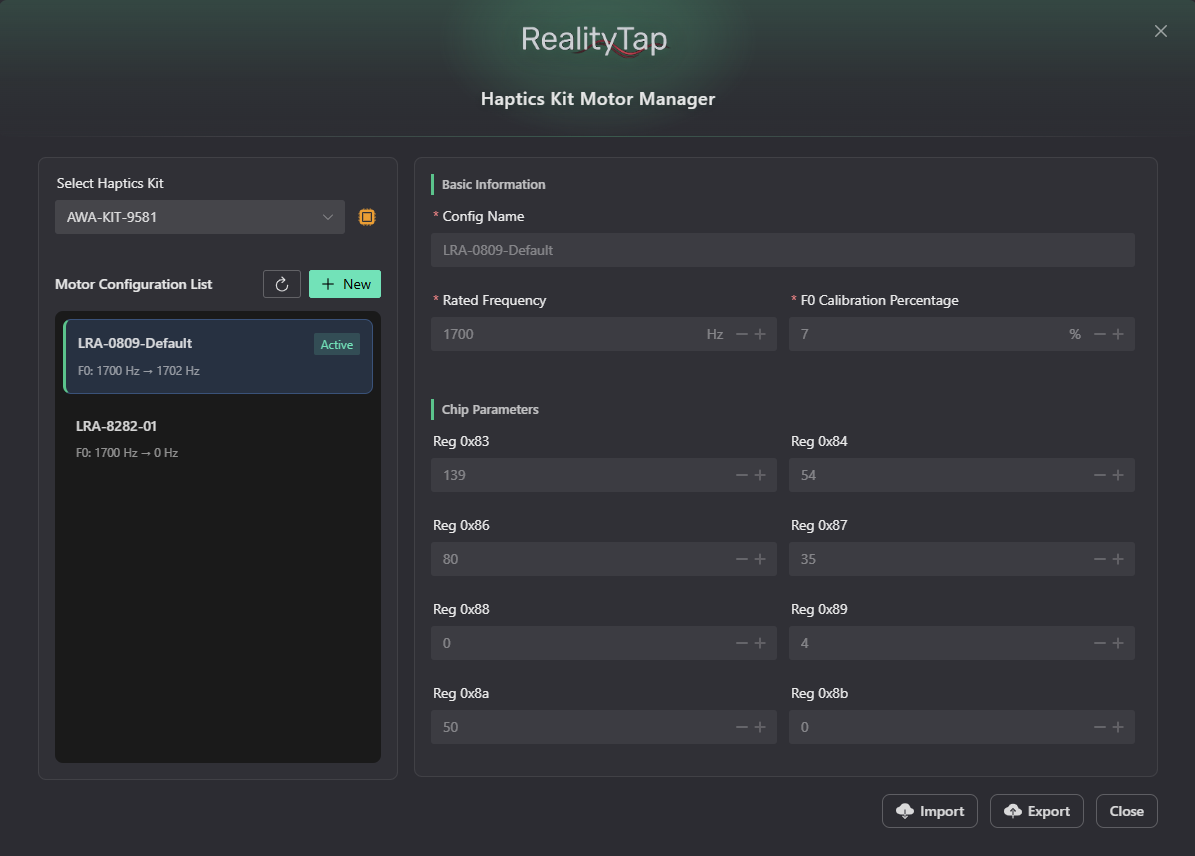Increment Reg 0x89 value
The image size is (1195, 856).
coord(1118,643)
